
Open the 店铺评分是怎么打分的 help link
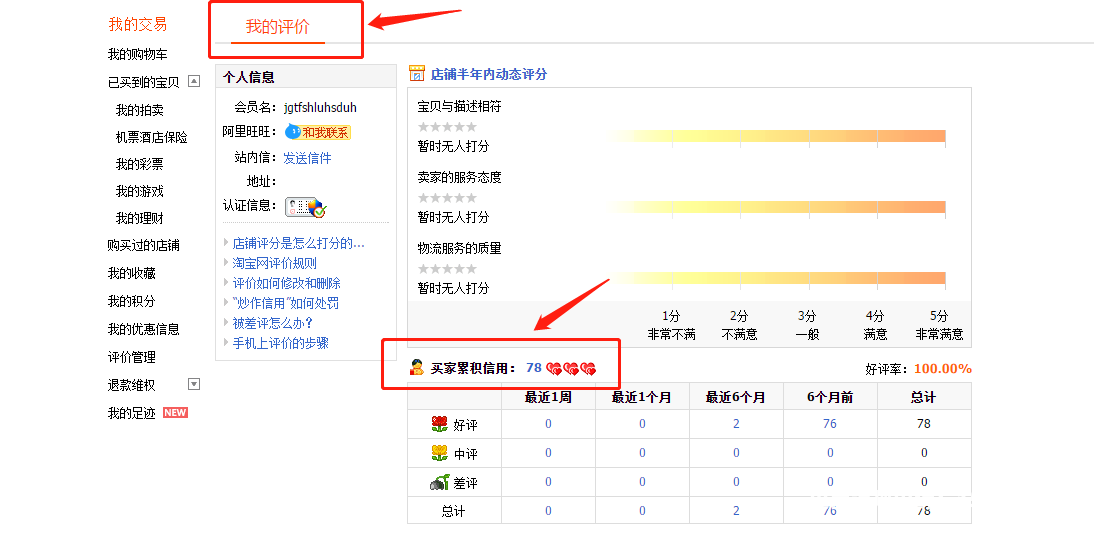pos(298,243)
